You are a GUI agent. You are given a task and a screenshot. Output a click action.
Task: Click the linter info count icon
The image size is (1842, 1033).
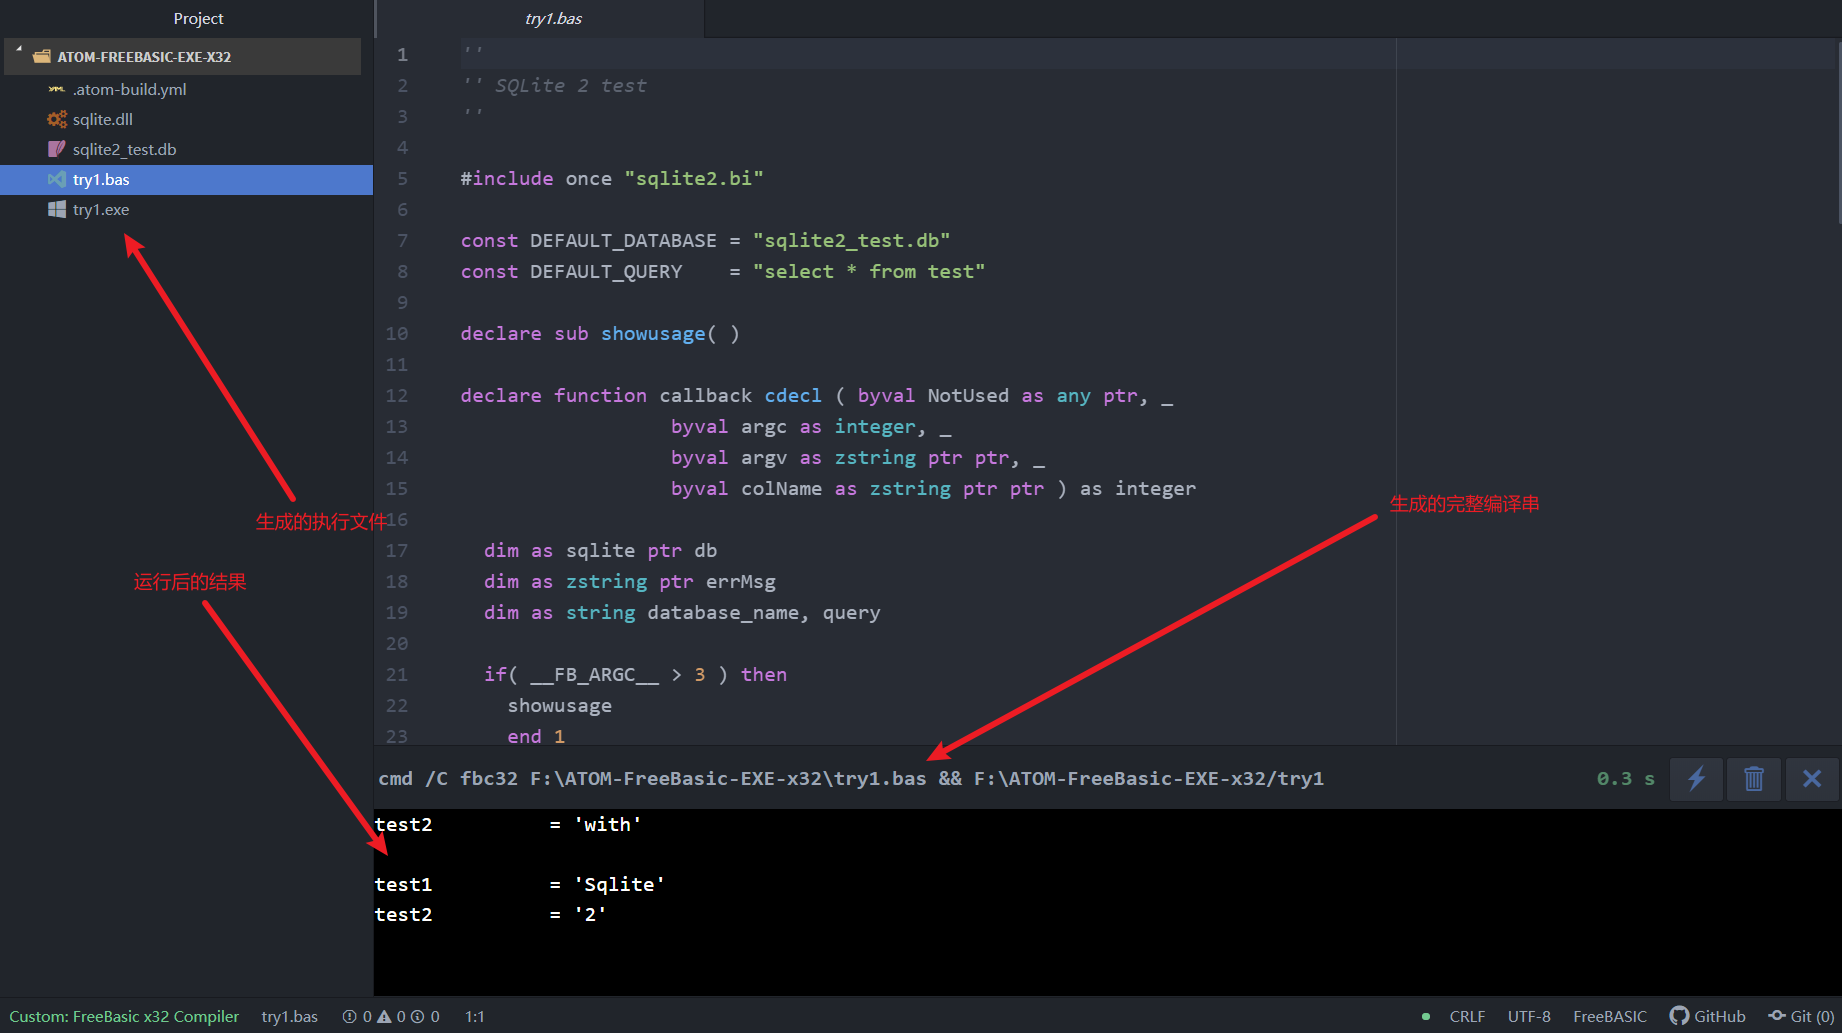point(418,1016)
